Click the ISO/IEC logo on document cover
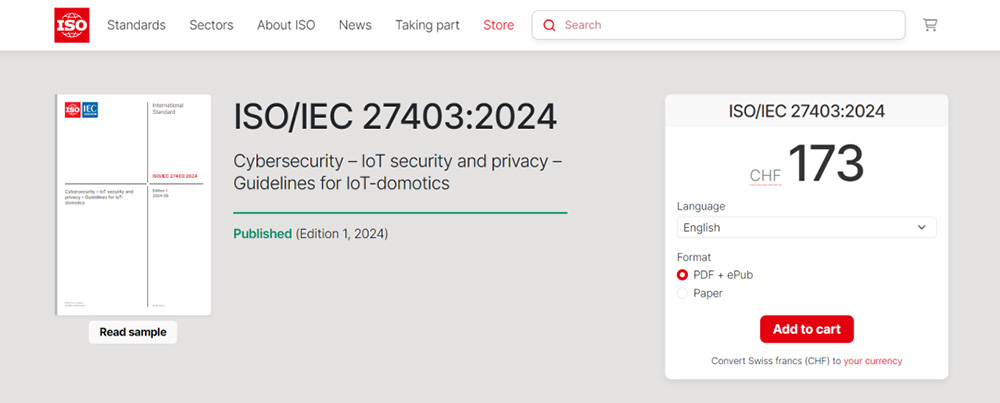The height and width of the screenshot is (403, 1000). (x=81, y=109)
